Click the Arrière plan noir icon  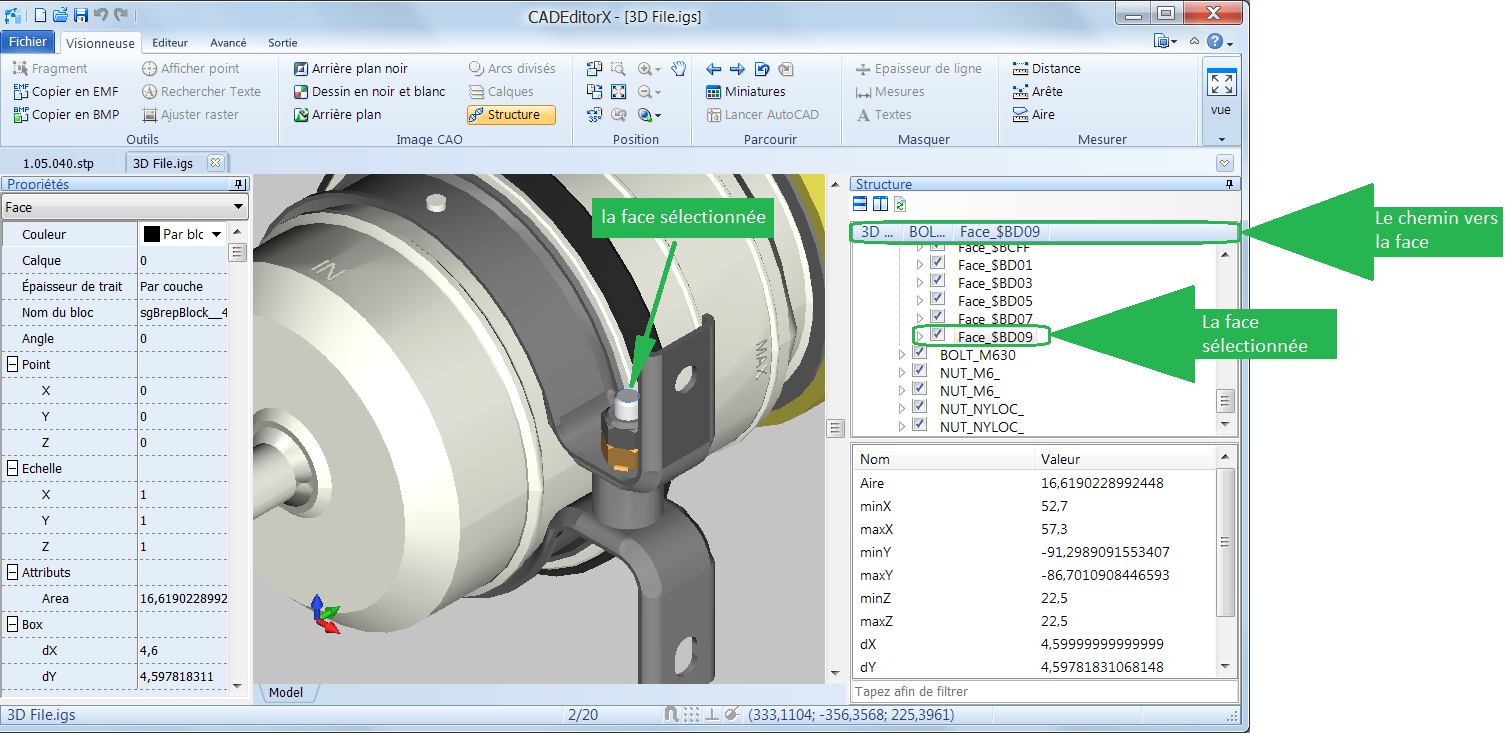301,69
